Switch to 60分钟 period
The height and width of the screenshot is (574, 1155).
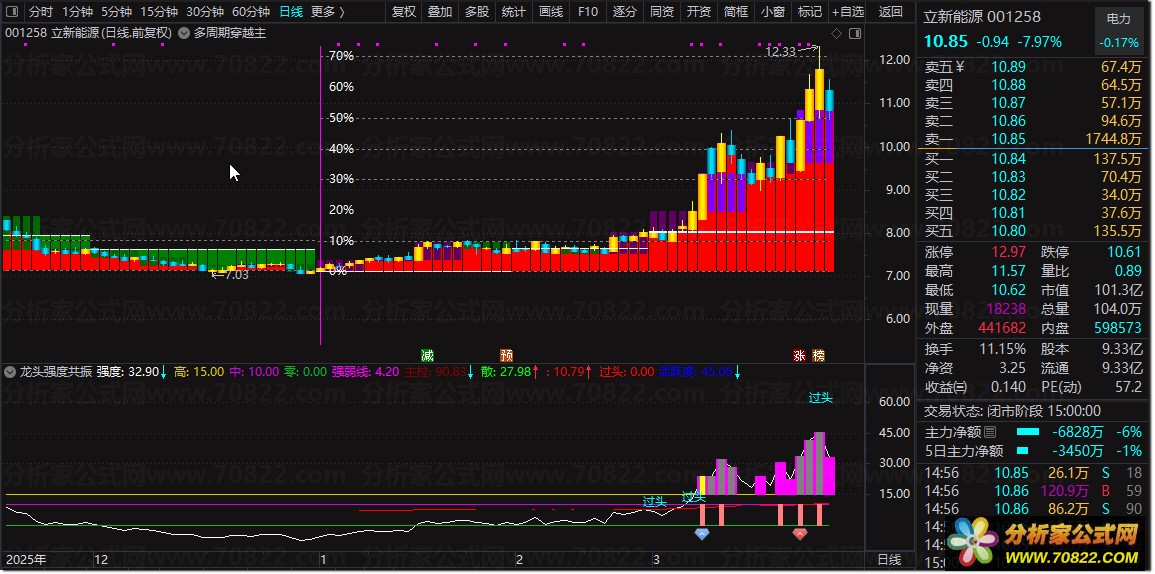(x=251, y=12)
